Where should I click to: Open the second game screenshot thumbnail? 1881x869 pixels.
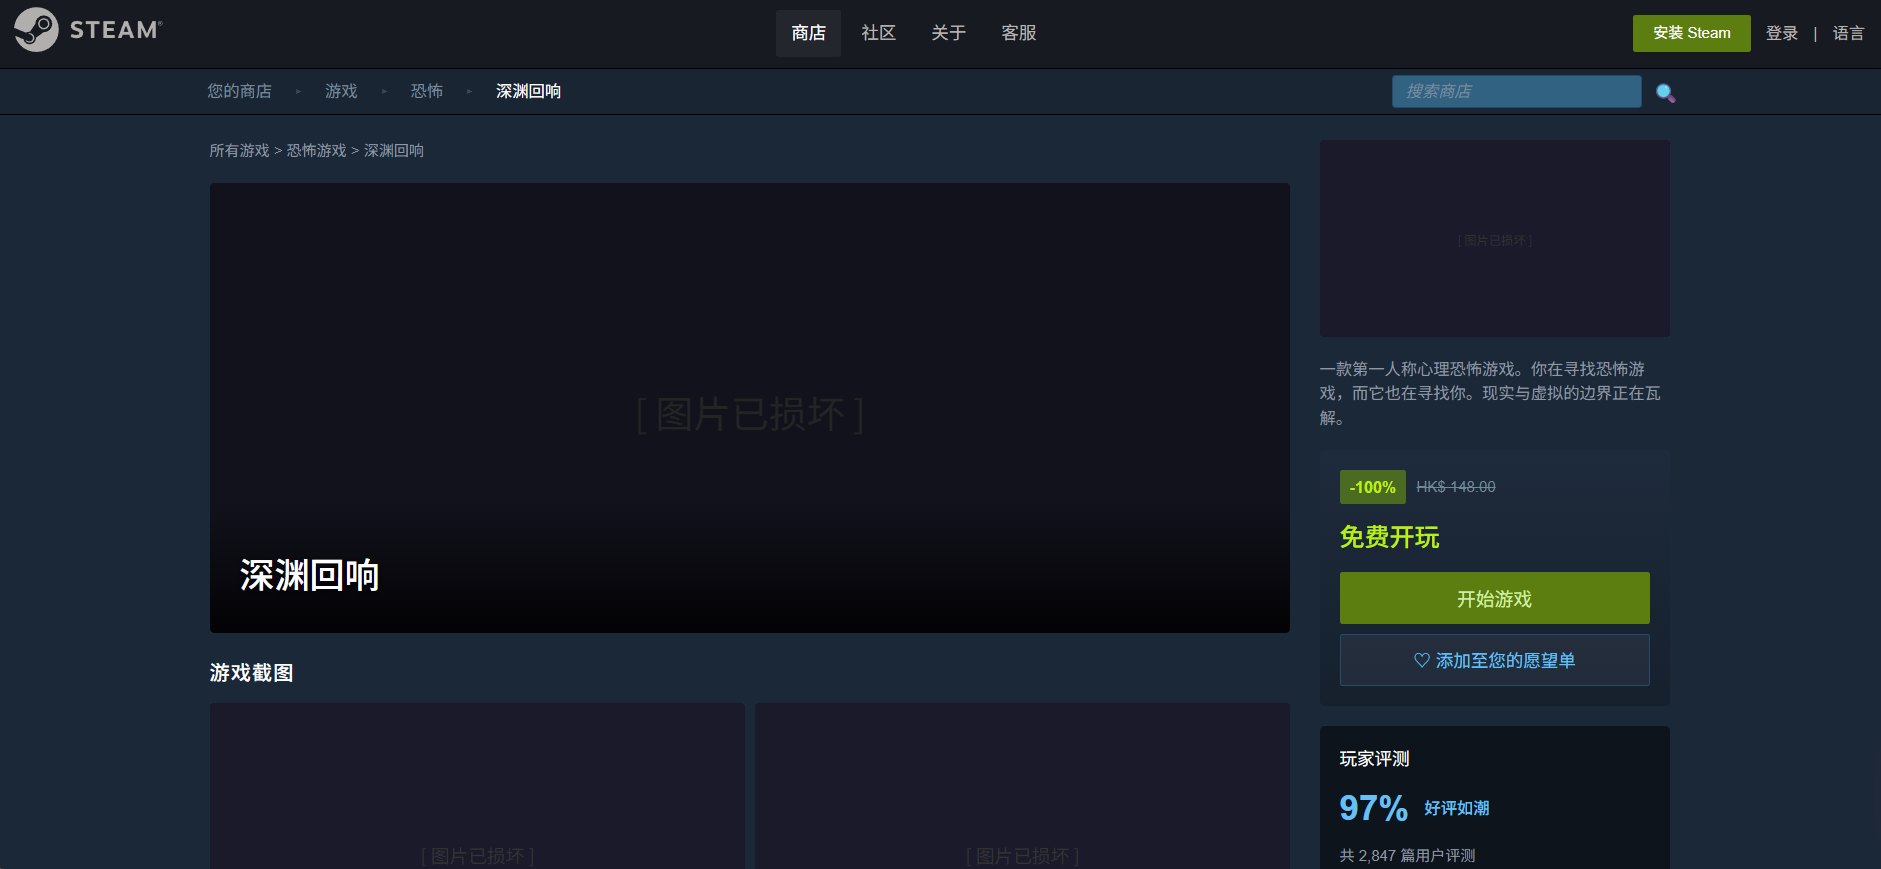(1022, 786)
